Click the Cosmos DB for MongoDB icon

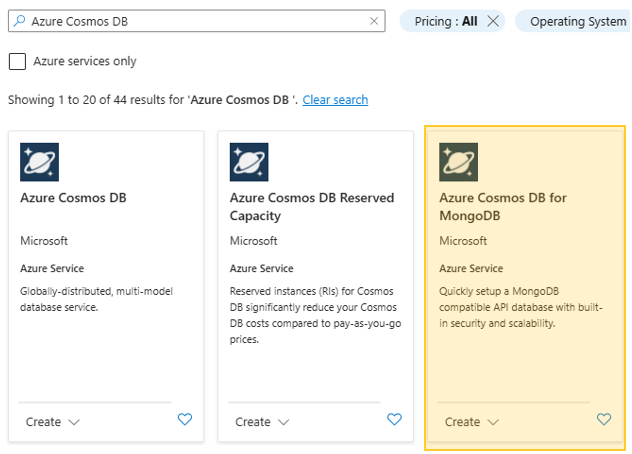(x=459, y=162)
